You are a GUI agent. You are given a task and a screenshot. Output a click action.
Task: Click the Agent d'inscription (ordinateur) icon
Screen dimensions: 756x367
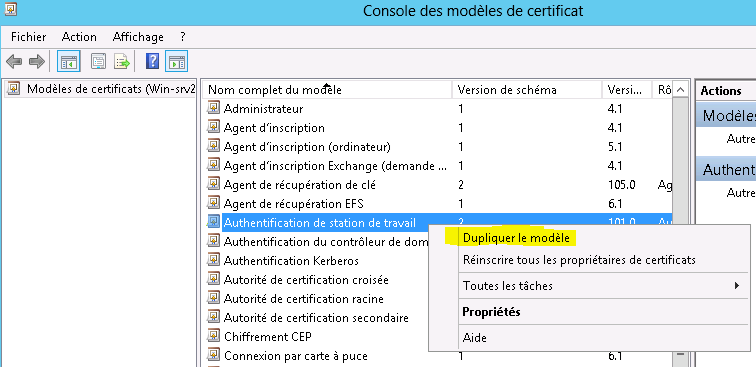[x=214, y=146]
